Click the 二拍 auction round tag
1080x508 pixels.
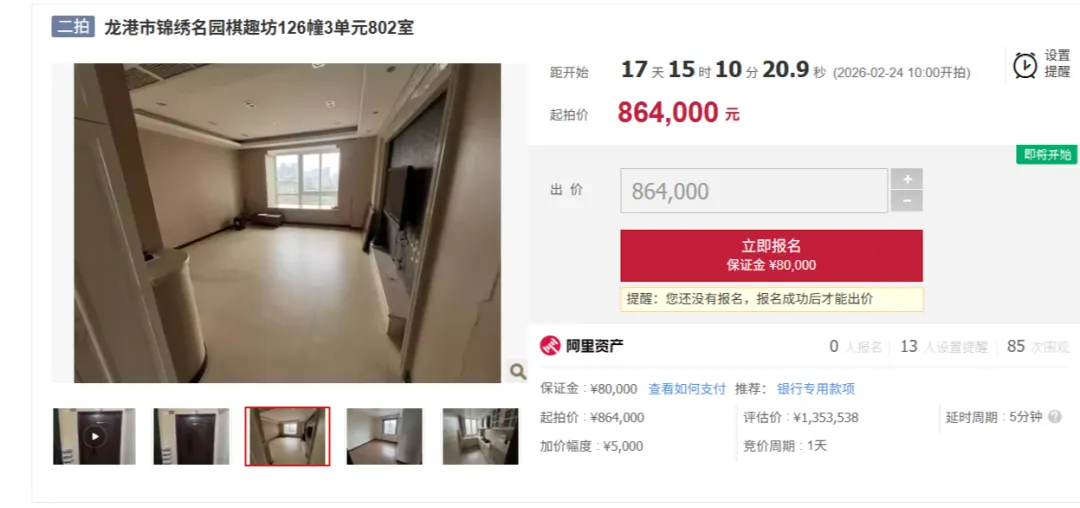73,27
